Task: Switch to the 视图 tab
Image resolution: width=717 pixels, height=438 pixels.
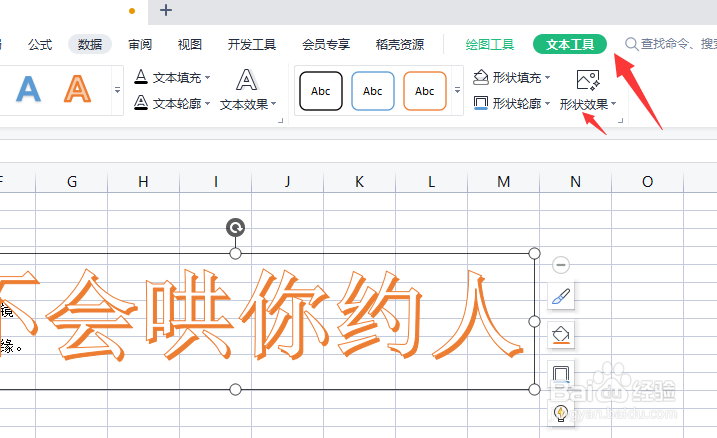Action: [x=190, y=45]
